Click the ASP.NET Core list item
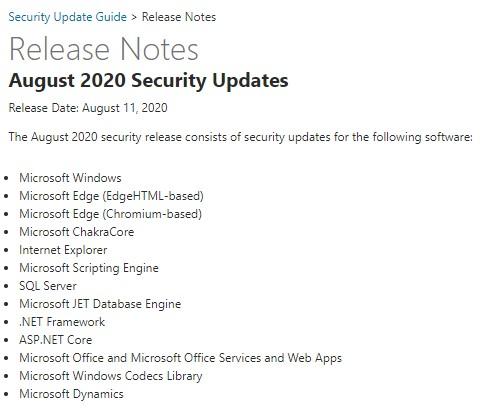The height and width of the screenshot is (409, 490). point(56,340)
